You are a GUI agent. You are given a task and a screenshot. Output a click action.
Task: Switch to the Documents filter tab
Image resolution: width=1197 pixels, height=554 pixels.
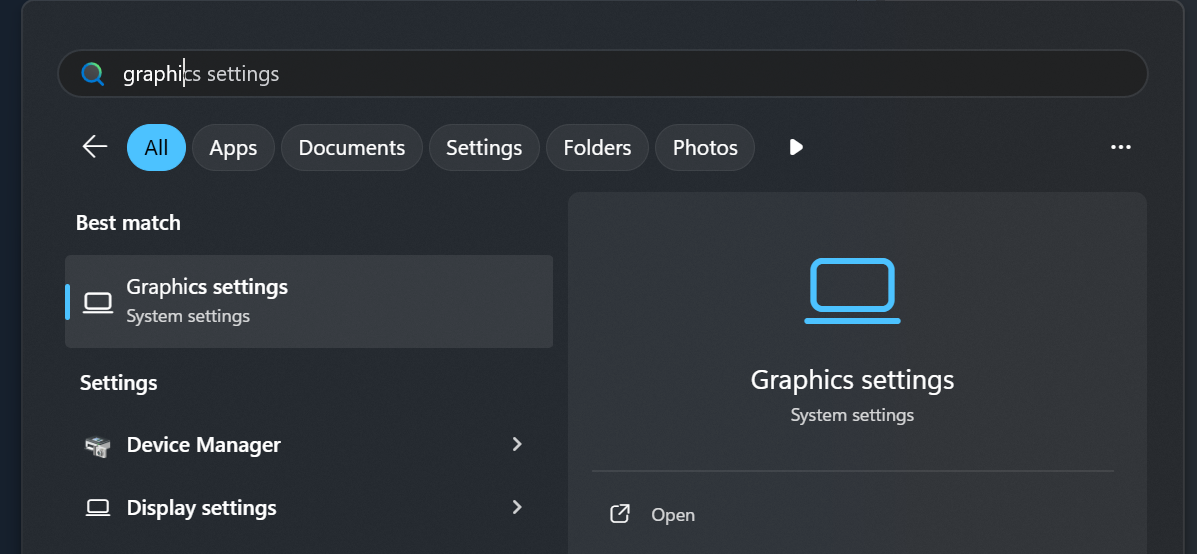pyautogui.click(x=352, y=148)
